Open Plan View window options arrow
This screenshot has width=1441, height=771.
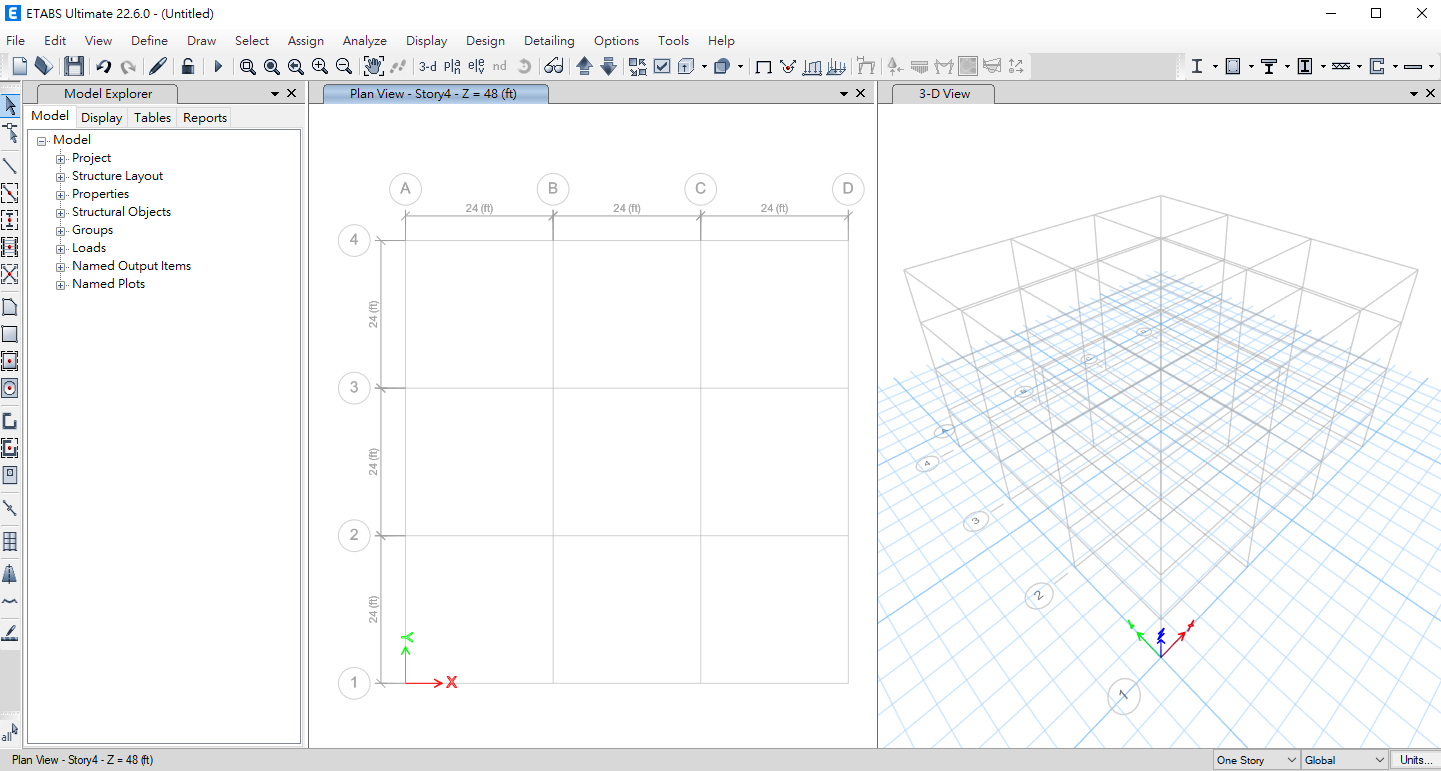(x=844, y=93)
